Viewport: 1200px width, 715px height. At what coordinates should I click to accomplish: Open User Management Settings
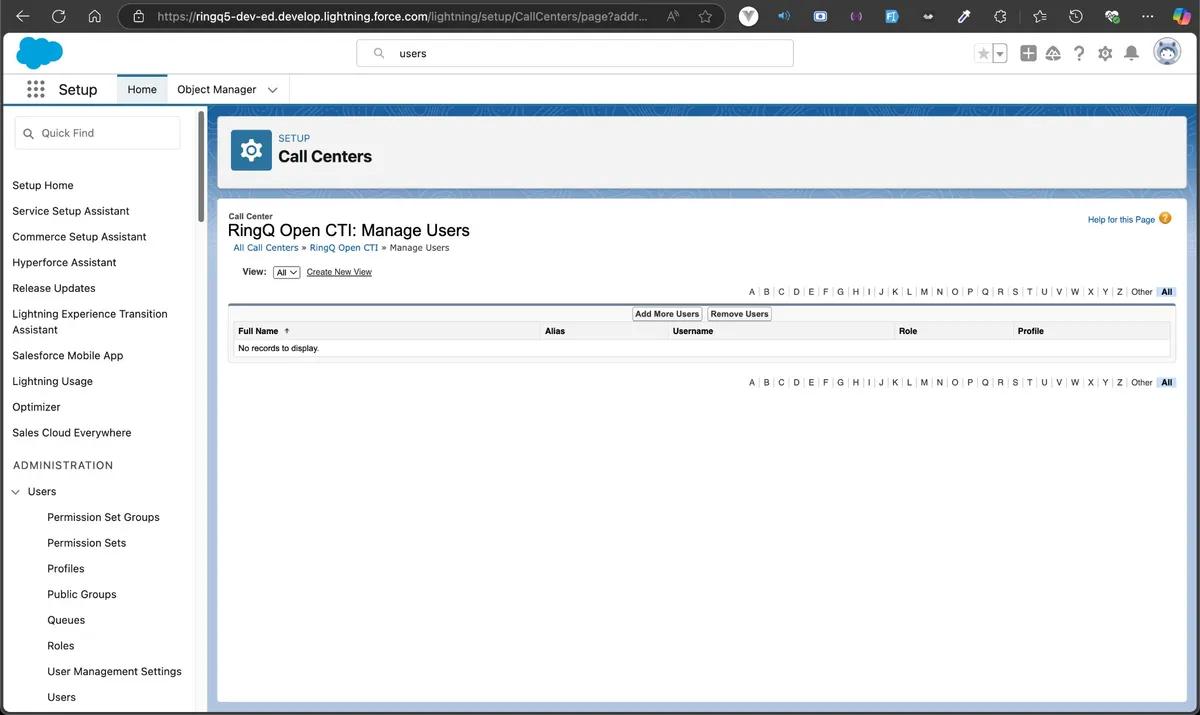[x=115, y=672]
